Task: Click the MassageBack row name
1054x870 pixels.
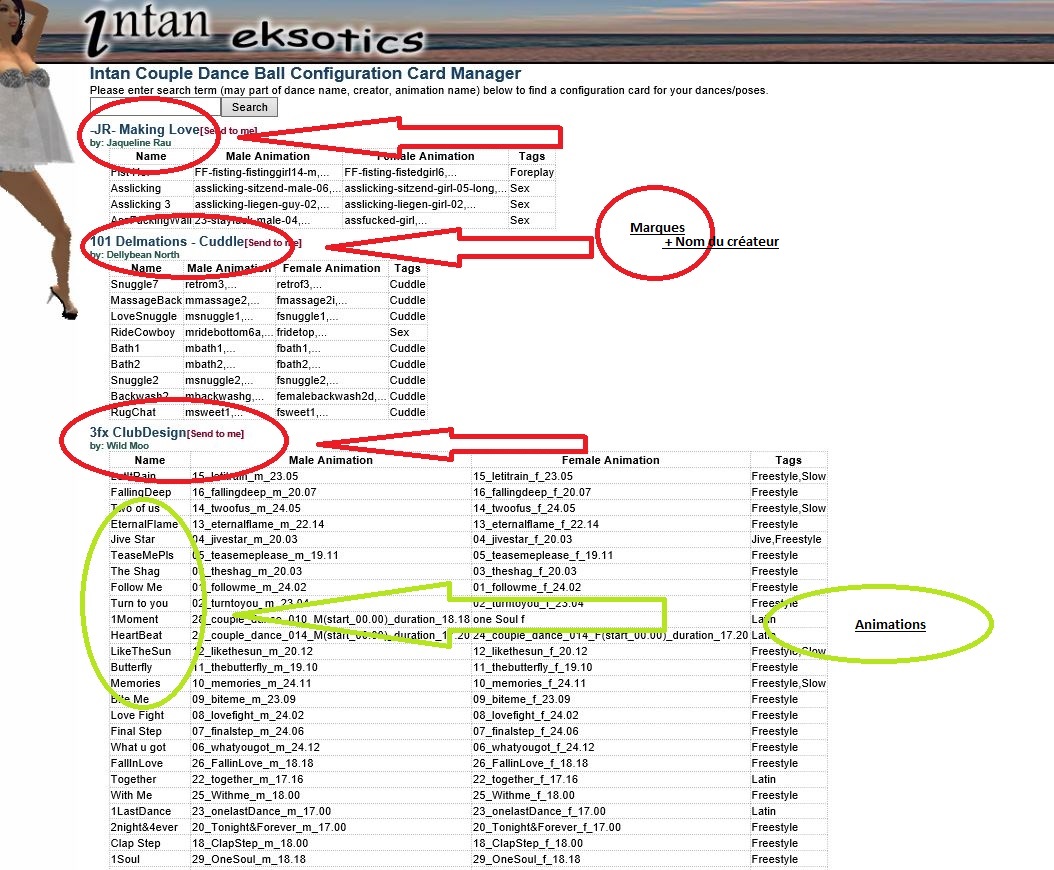Action: tap(146, 301)
